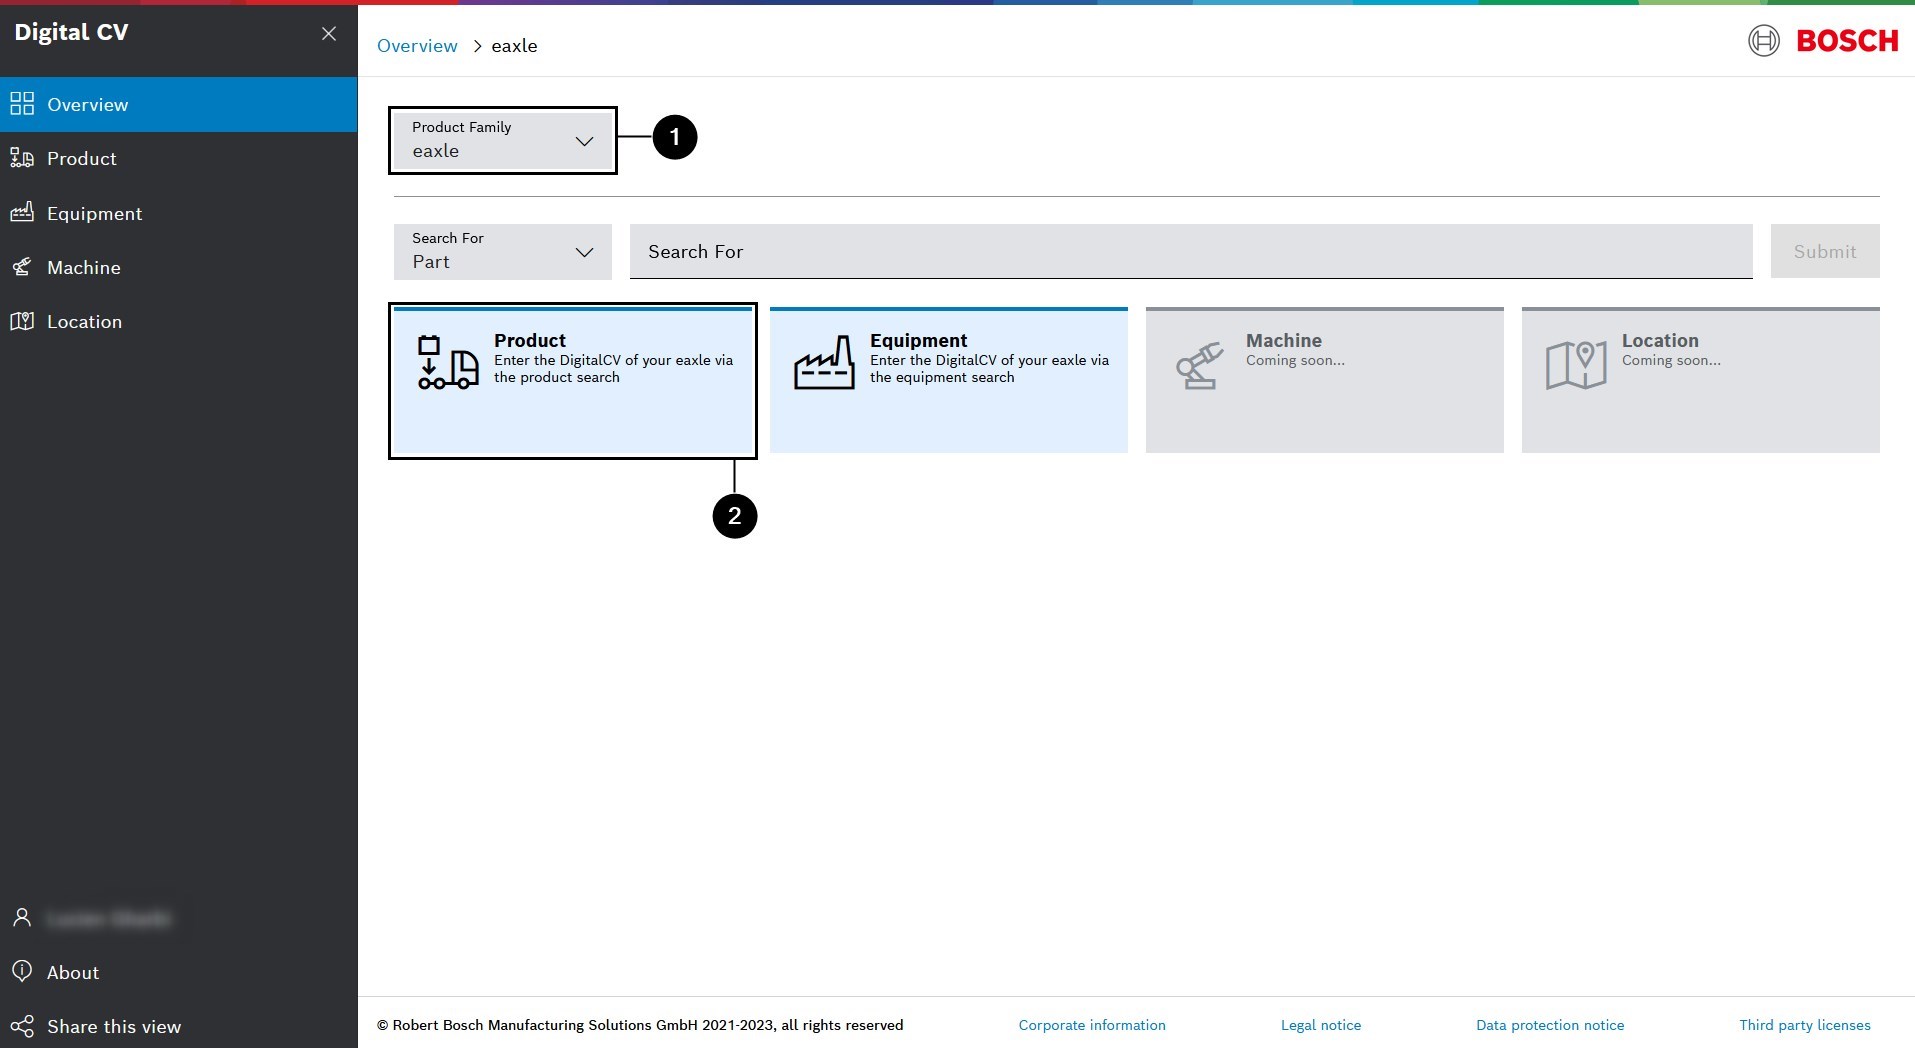Click the Machine Coming soon card title
Screen dimensions: 1915x1048
1284,340
